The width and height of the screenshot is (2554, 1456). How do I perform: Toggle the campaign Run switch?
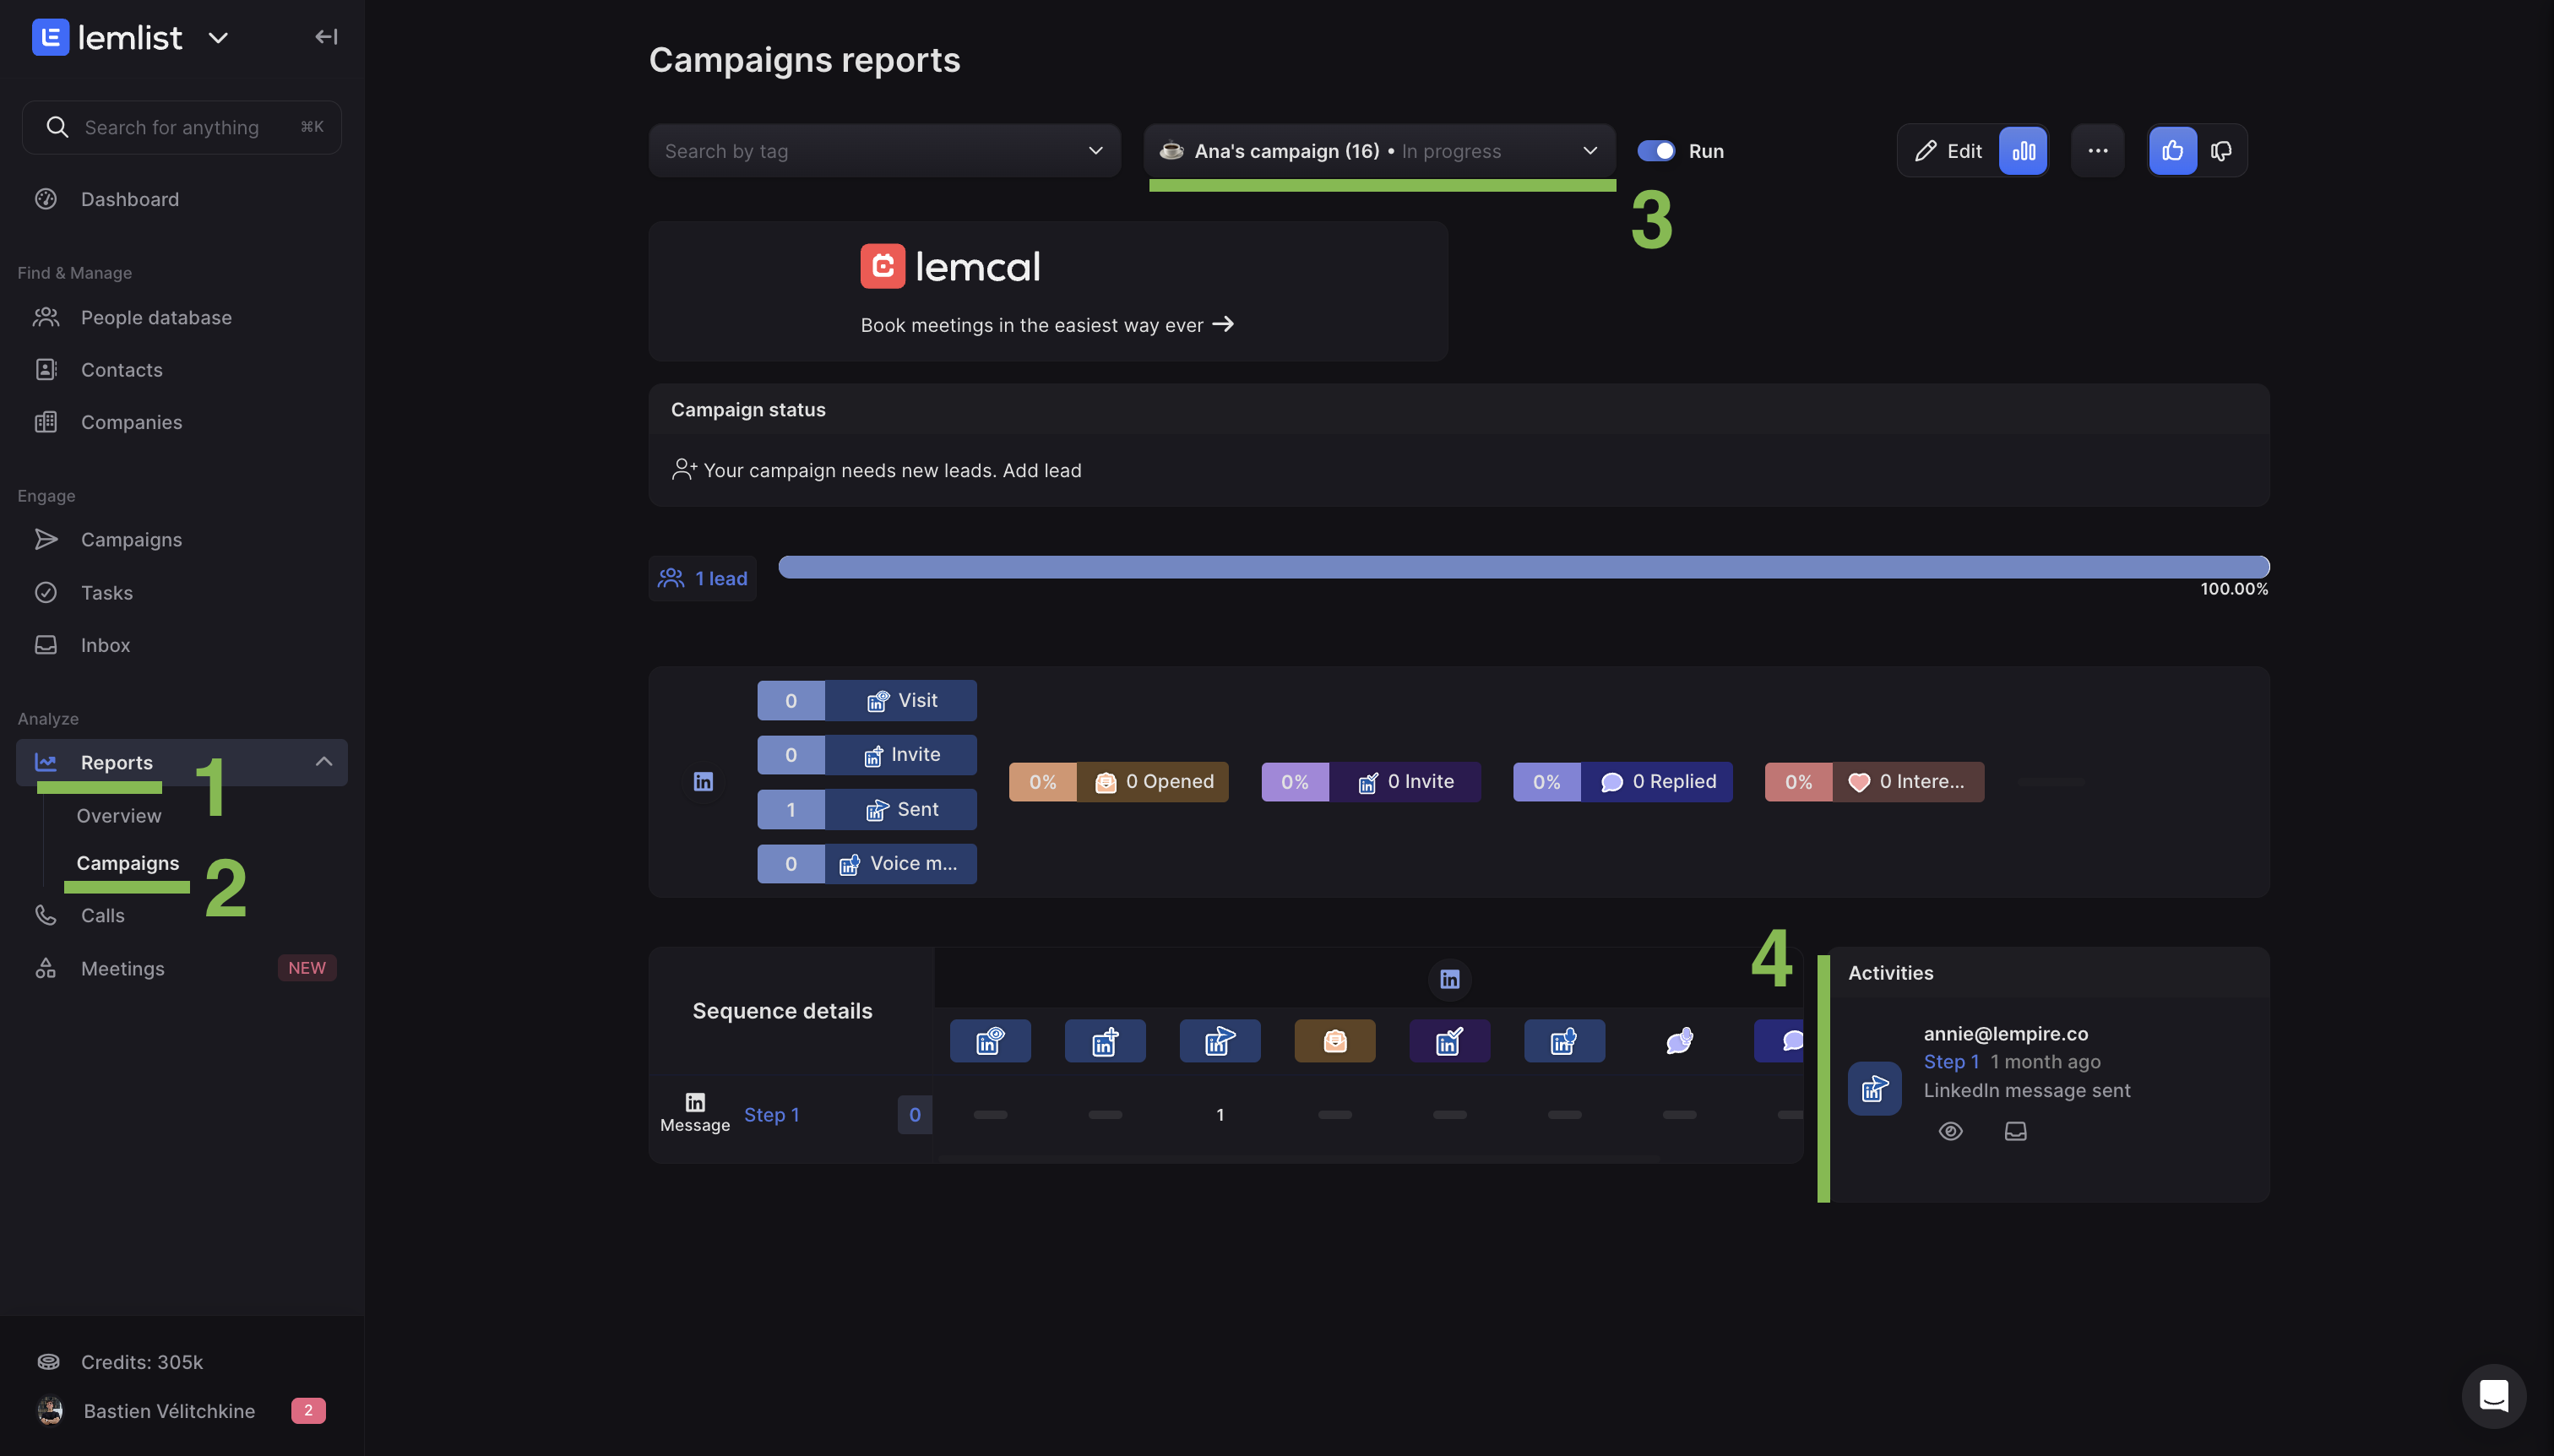(x=1656, y=151)
